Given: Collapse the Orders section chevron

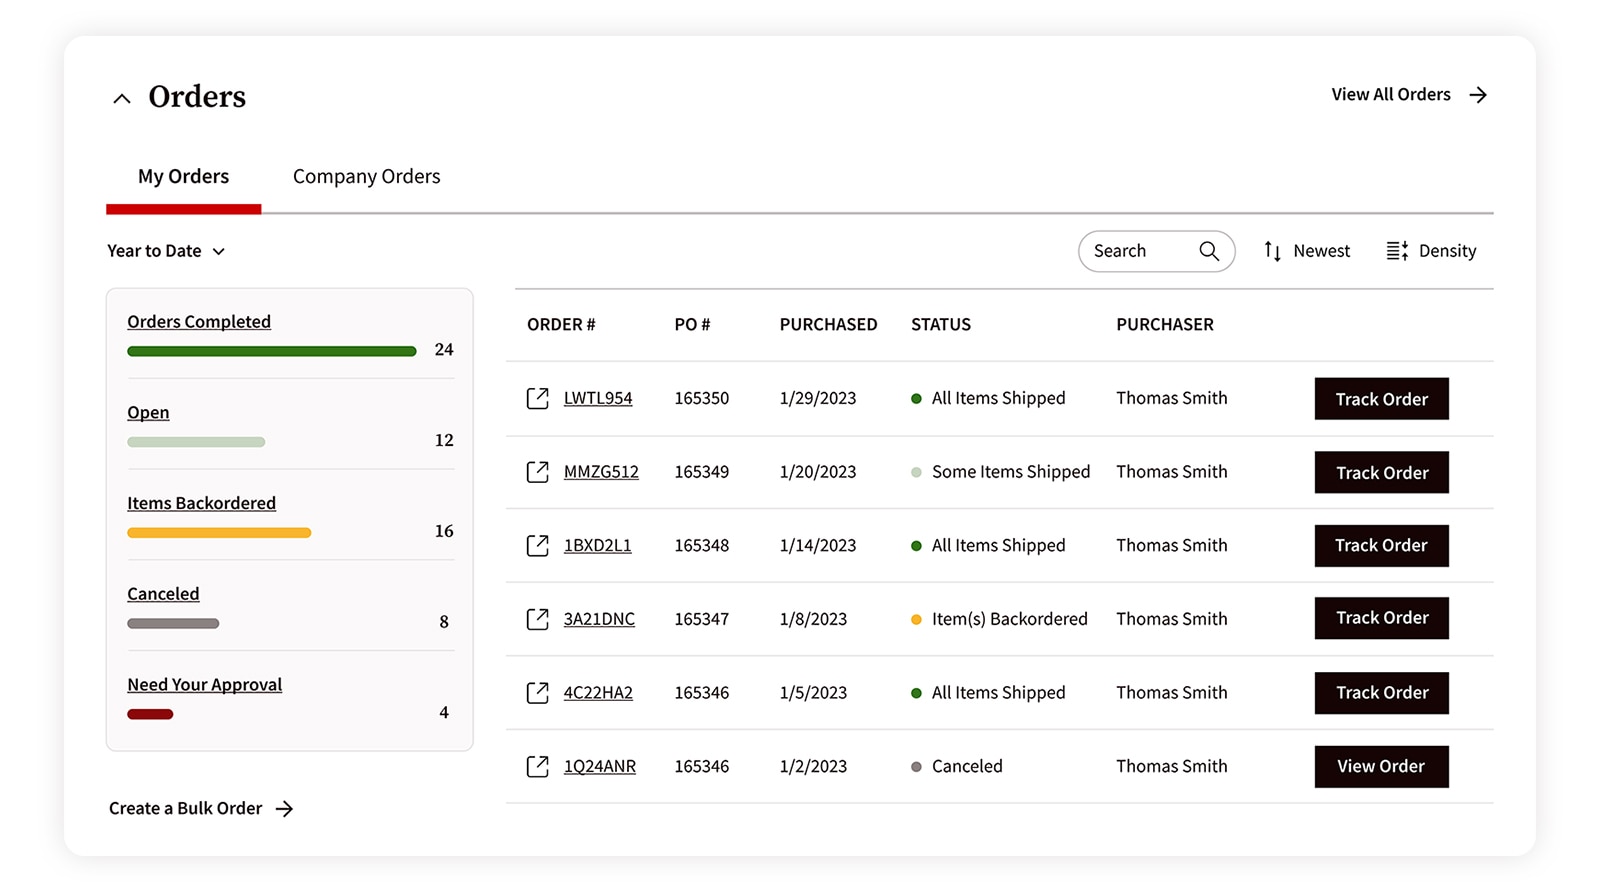Looking at the screenshot, I should coord(122,98).
